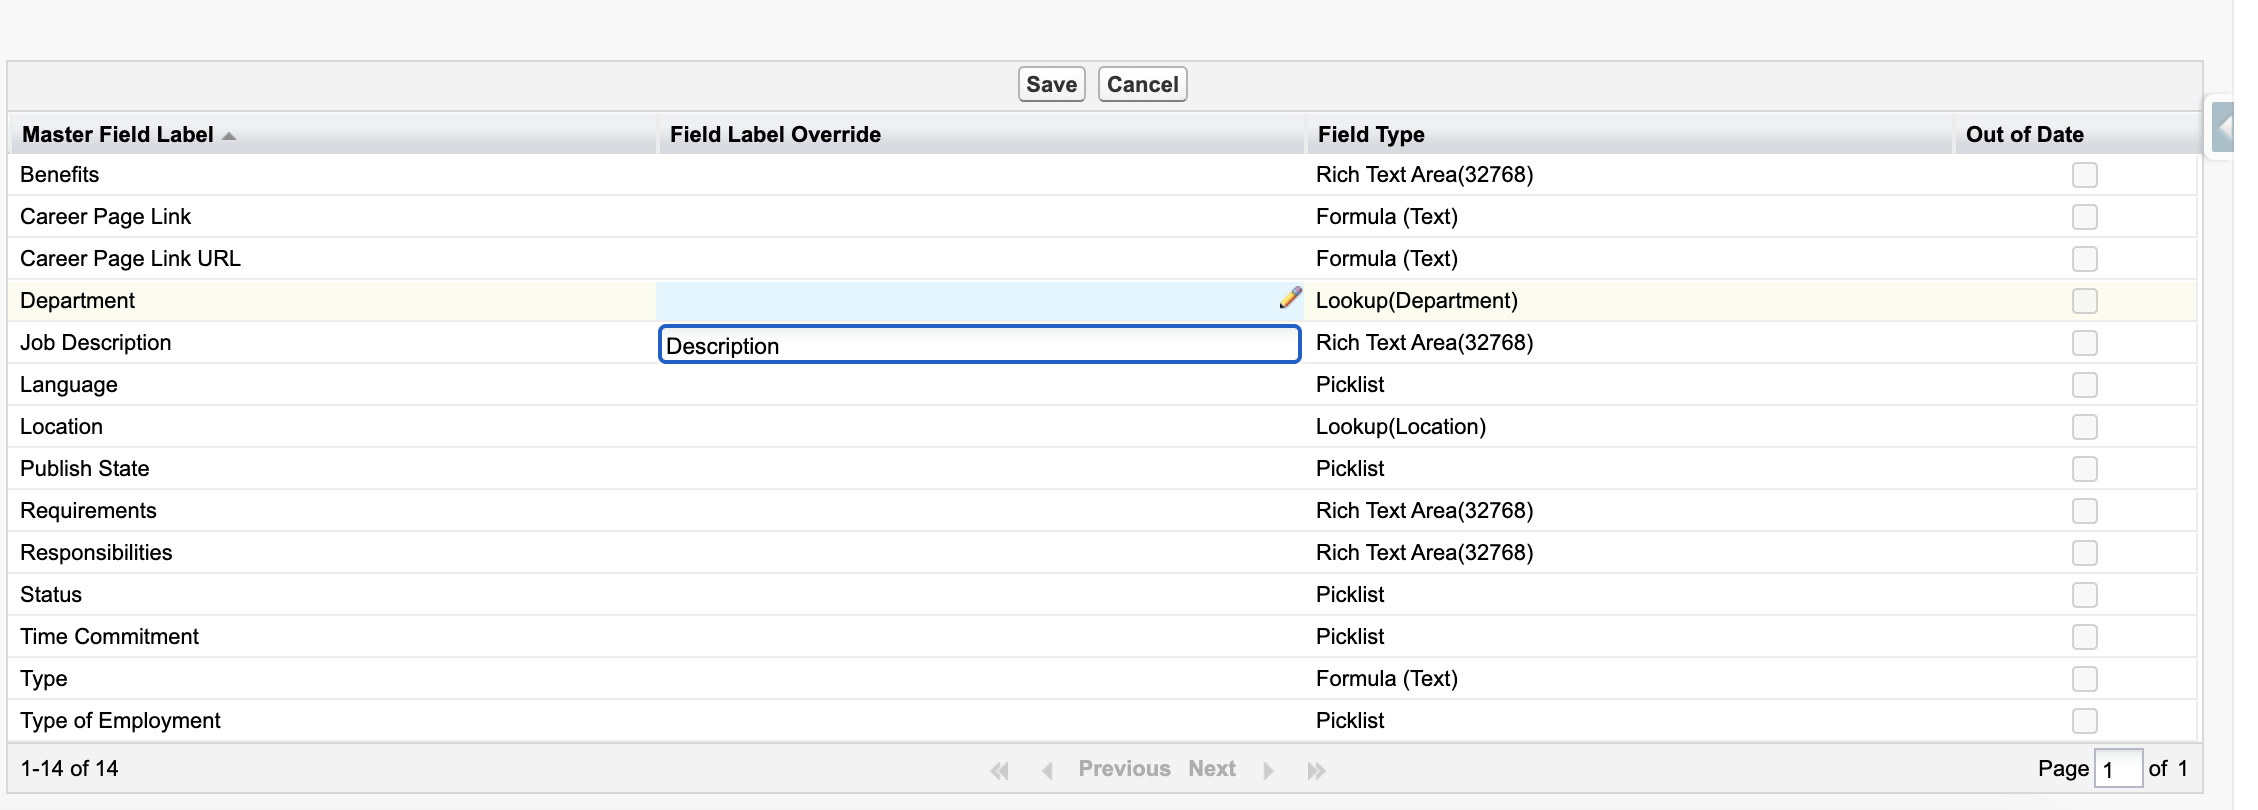Screen dimensions: 2258x810
Task: Select the Department override cell
Action: coord(965,301)
